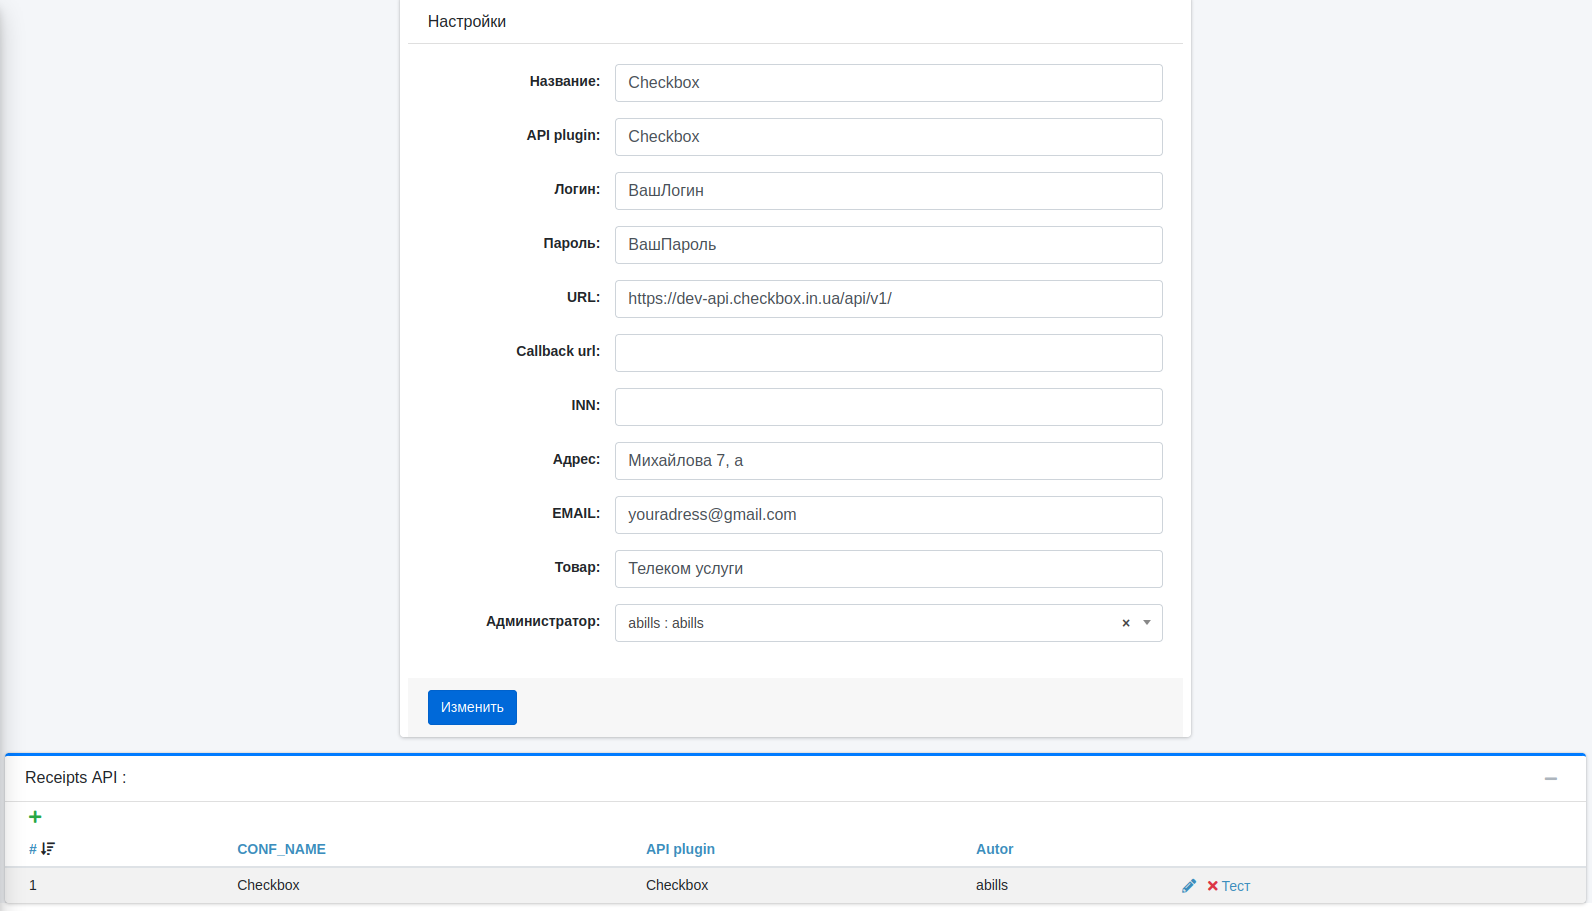
Task: Sort by CONF_NAME column header
Action: click(281, 849)
